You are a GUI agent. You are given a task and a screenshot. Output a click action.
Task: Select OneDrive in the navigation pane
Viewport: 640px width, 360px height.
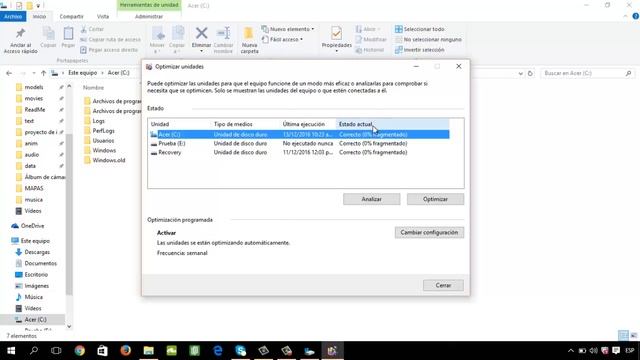point(32,226)
